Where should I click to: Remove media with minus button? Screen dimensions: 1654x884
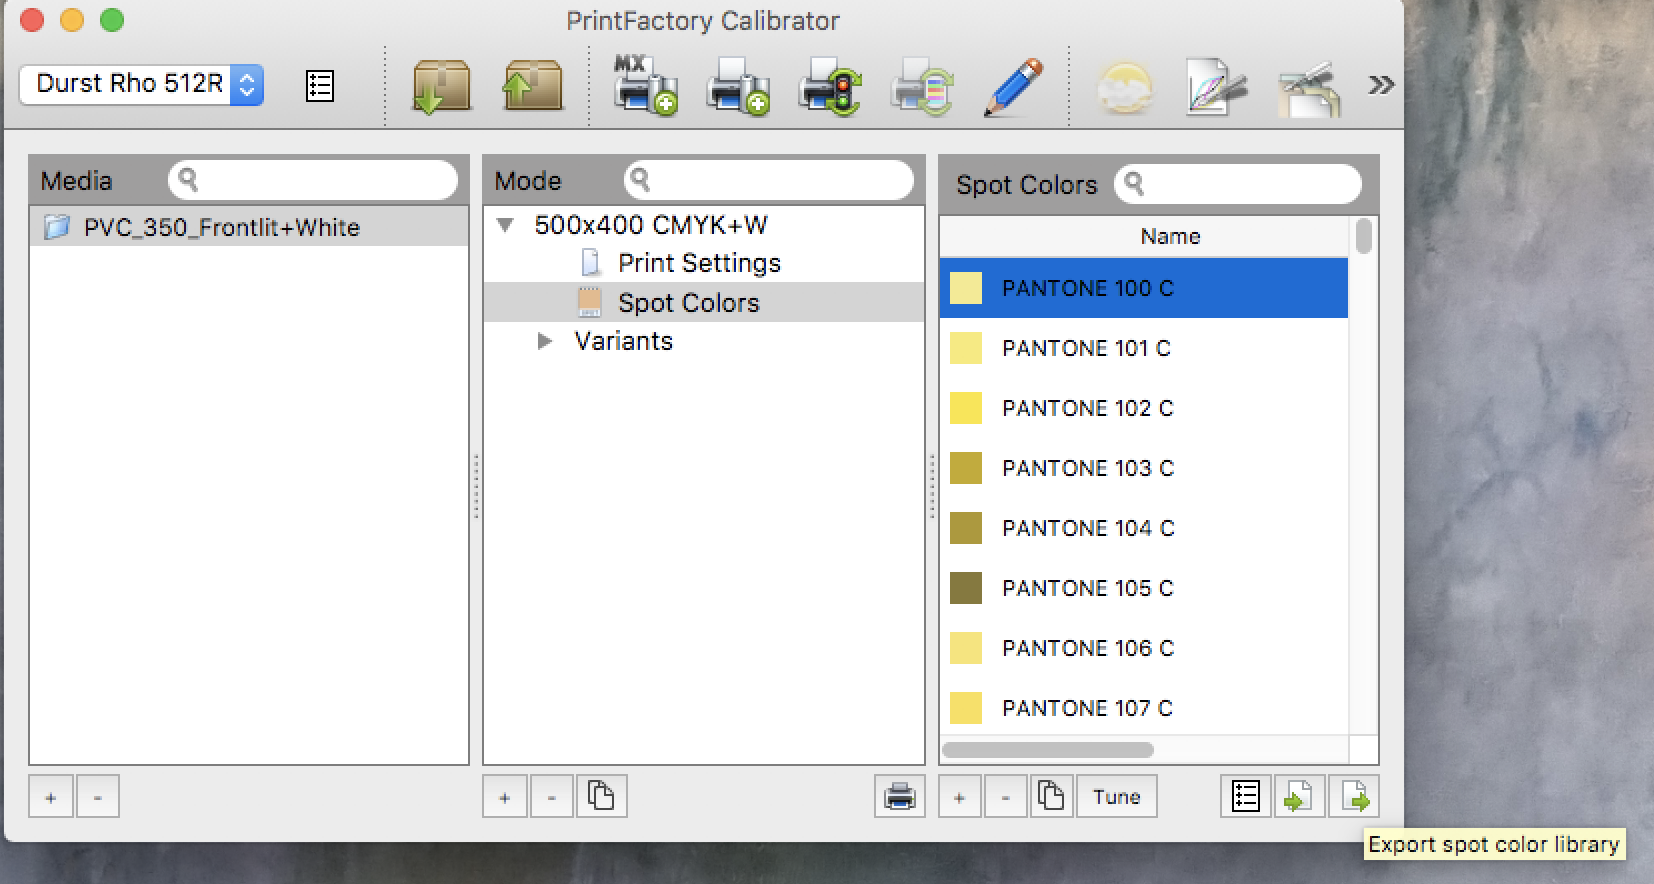tap(98, 797)
